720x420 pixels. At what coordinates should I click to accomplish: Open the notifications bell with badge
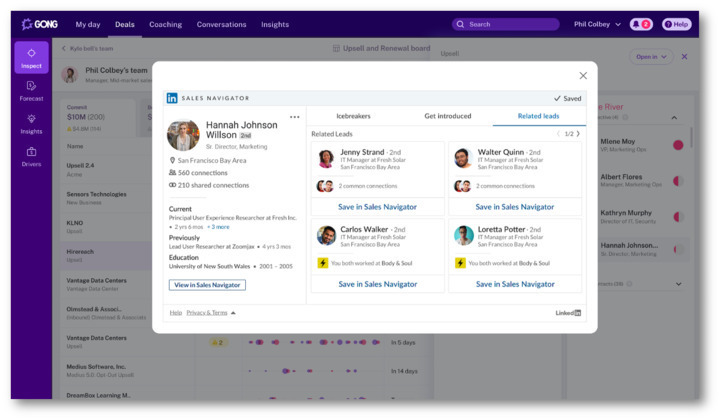[641, 24]
